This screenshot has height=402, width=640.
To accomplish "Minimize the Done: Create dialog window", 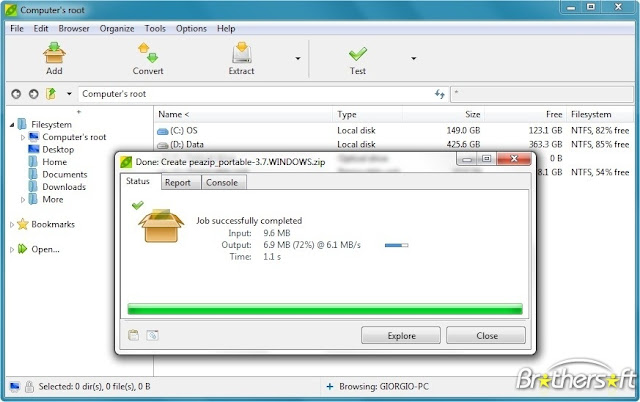I will pos(467,159).
